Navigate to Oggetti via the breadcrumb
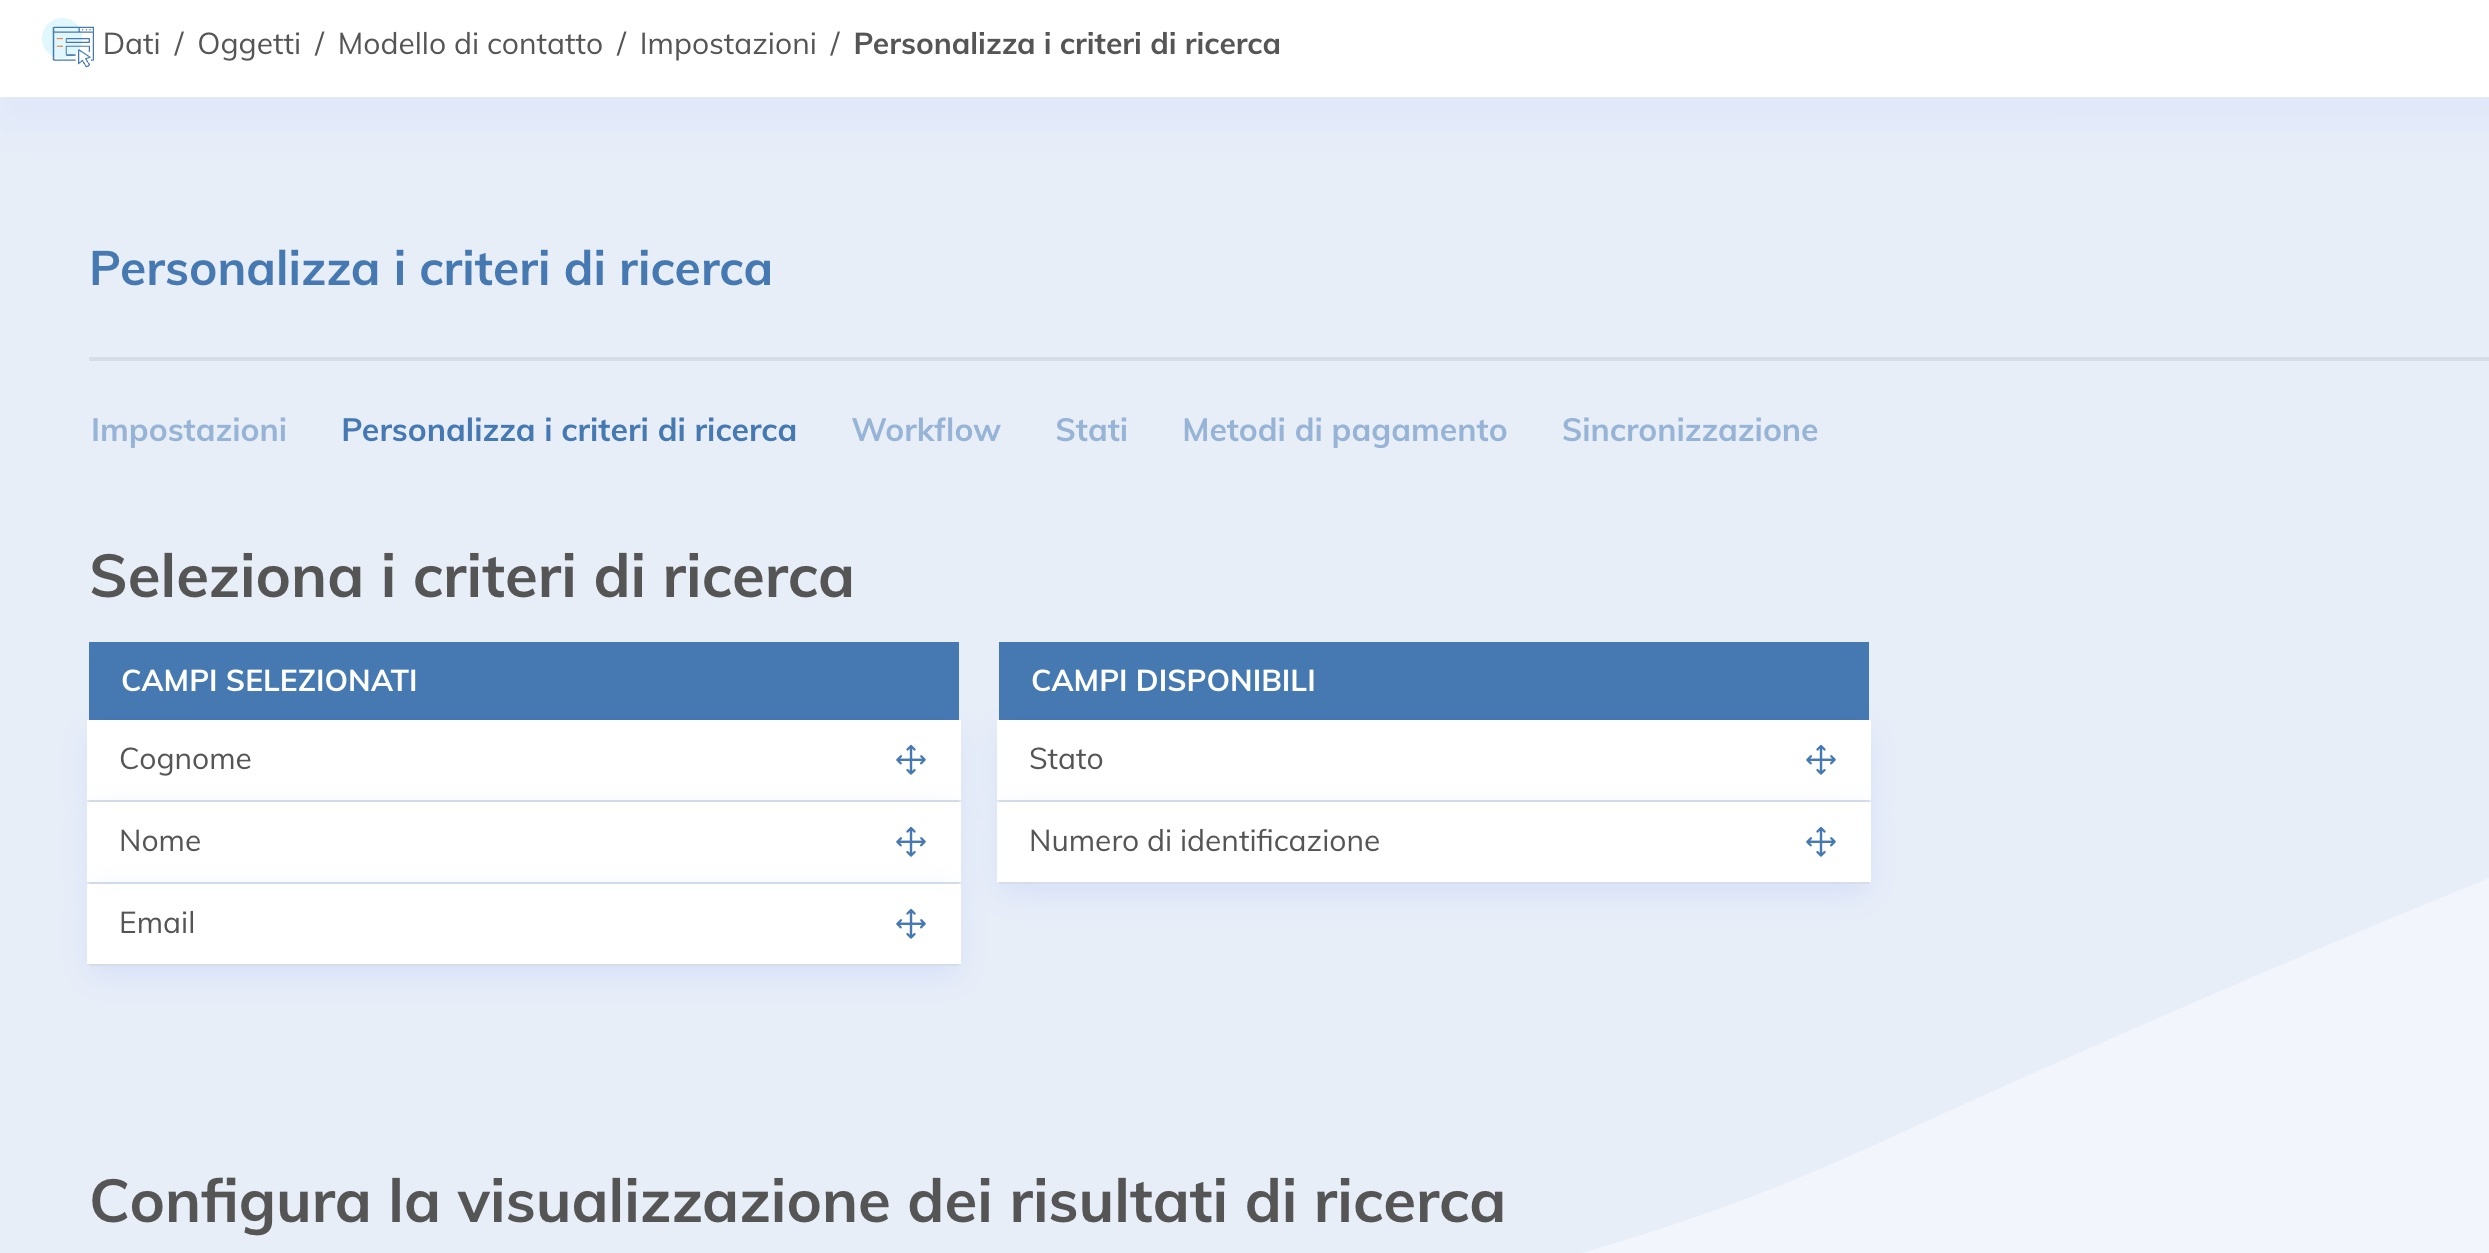This screenshot has width=2489, height=1253. tap(249, 44)
